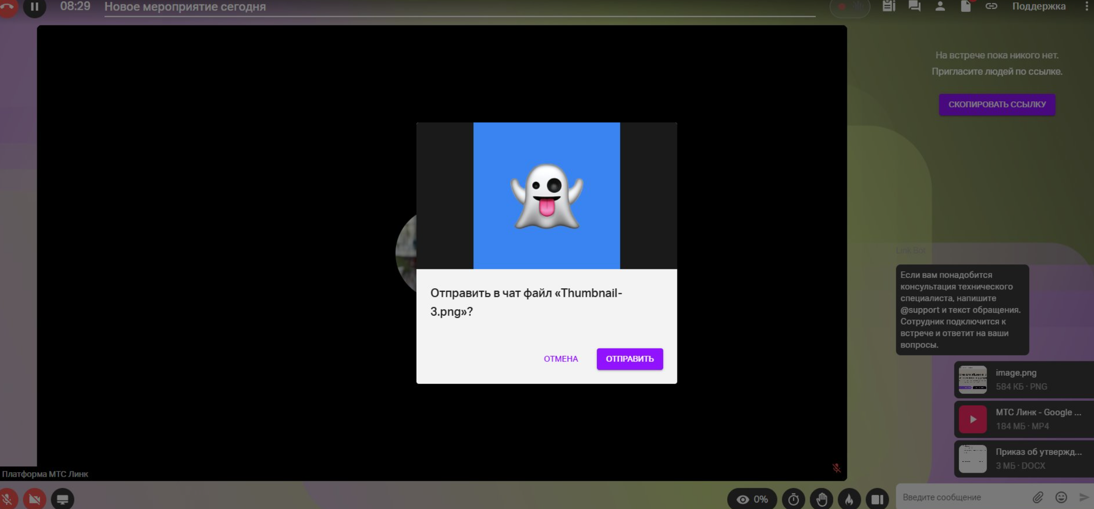The image size is (1094, 509).
Task: Open the 'Поддержка' support link
Action: (1039, 6)
